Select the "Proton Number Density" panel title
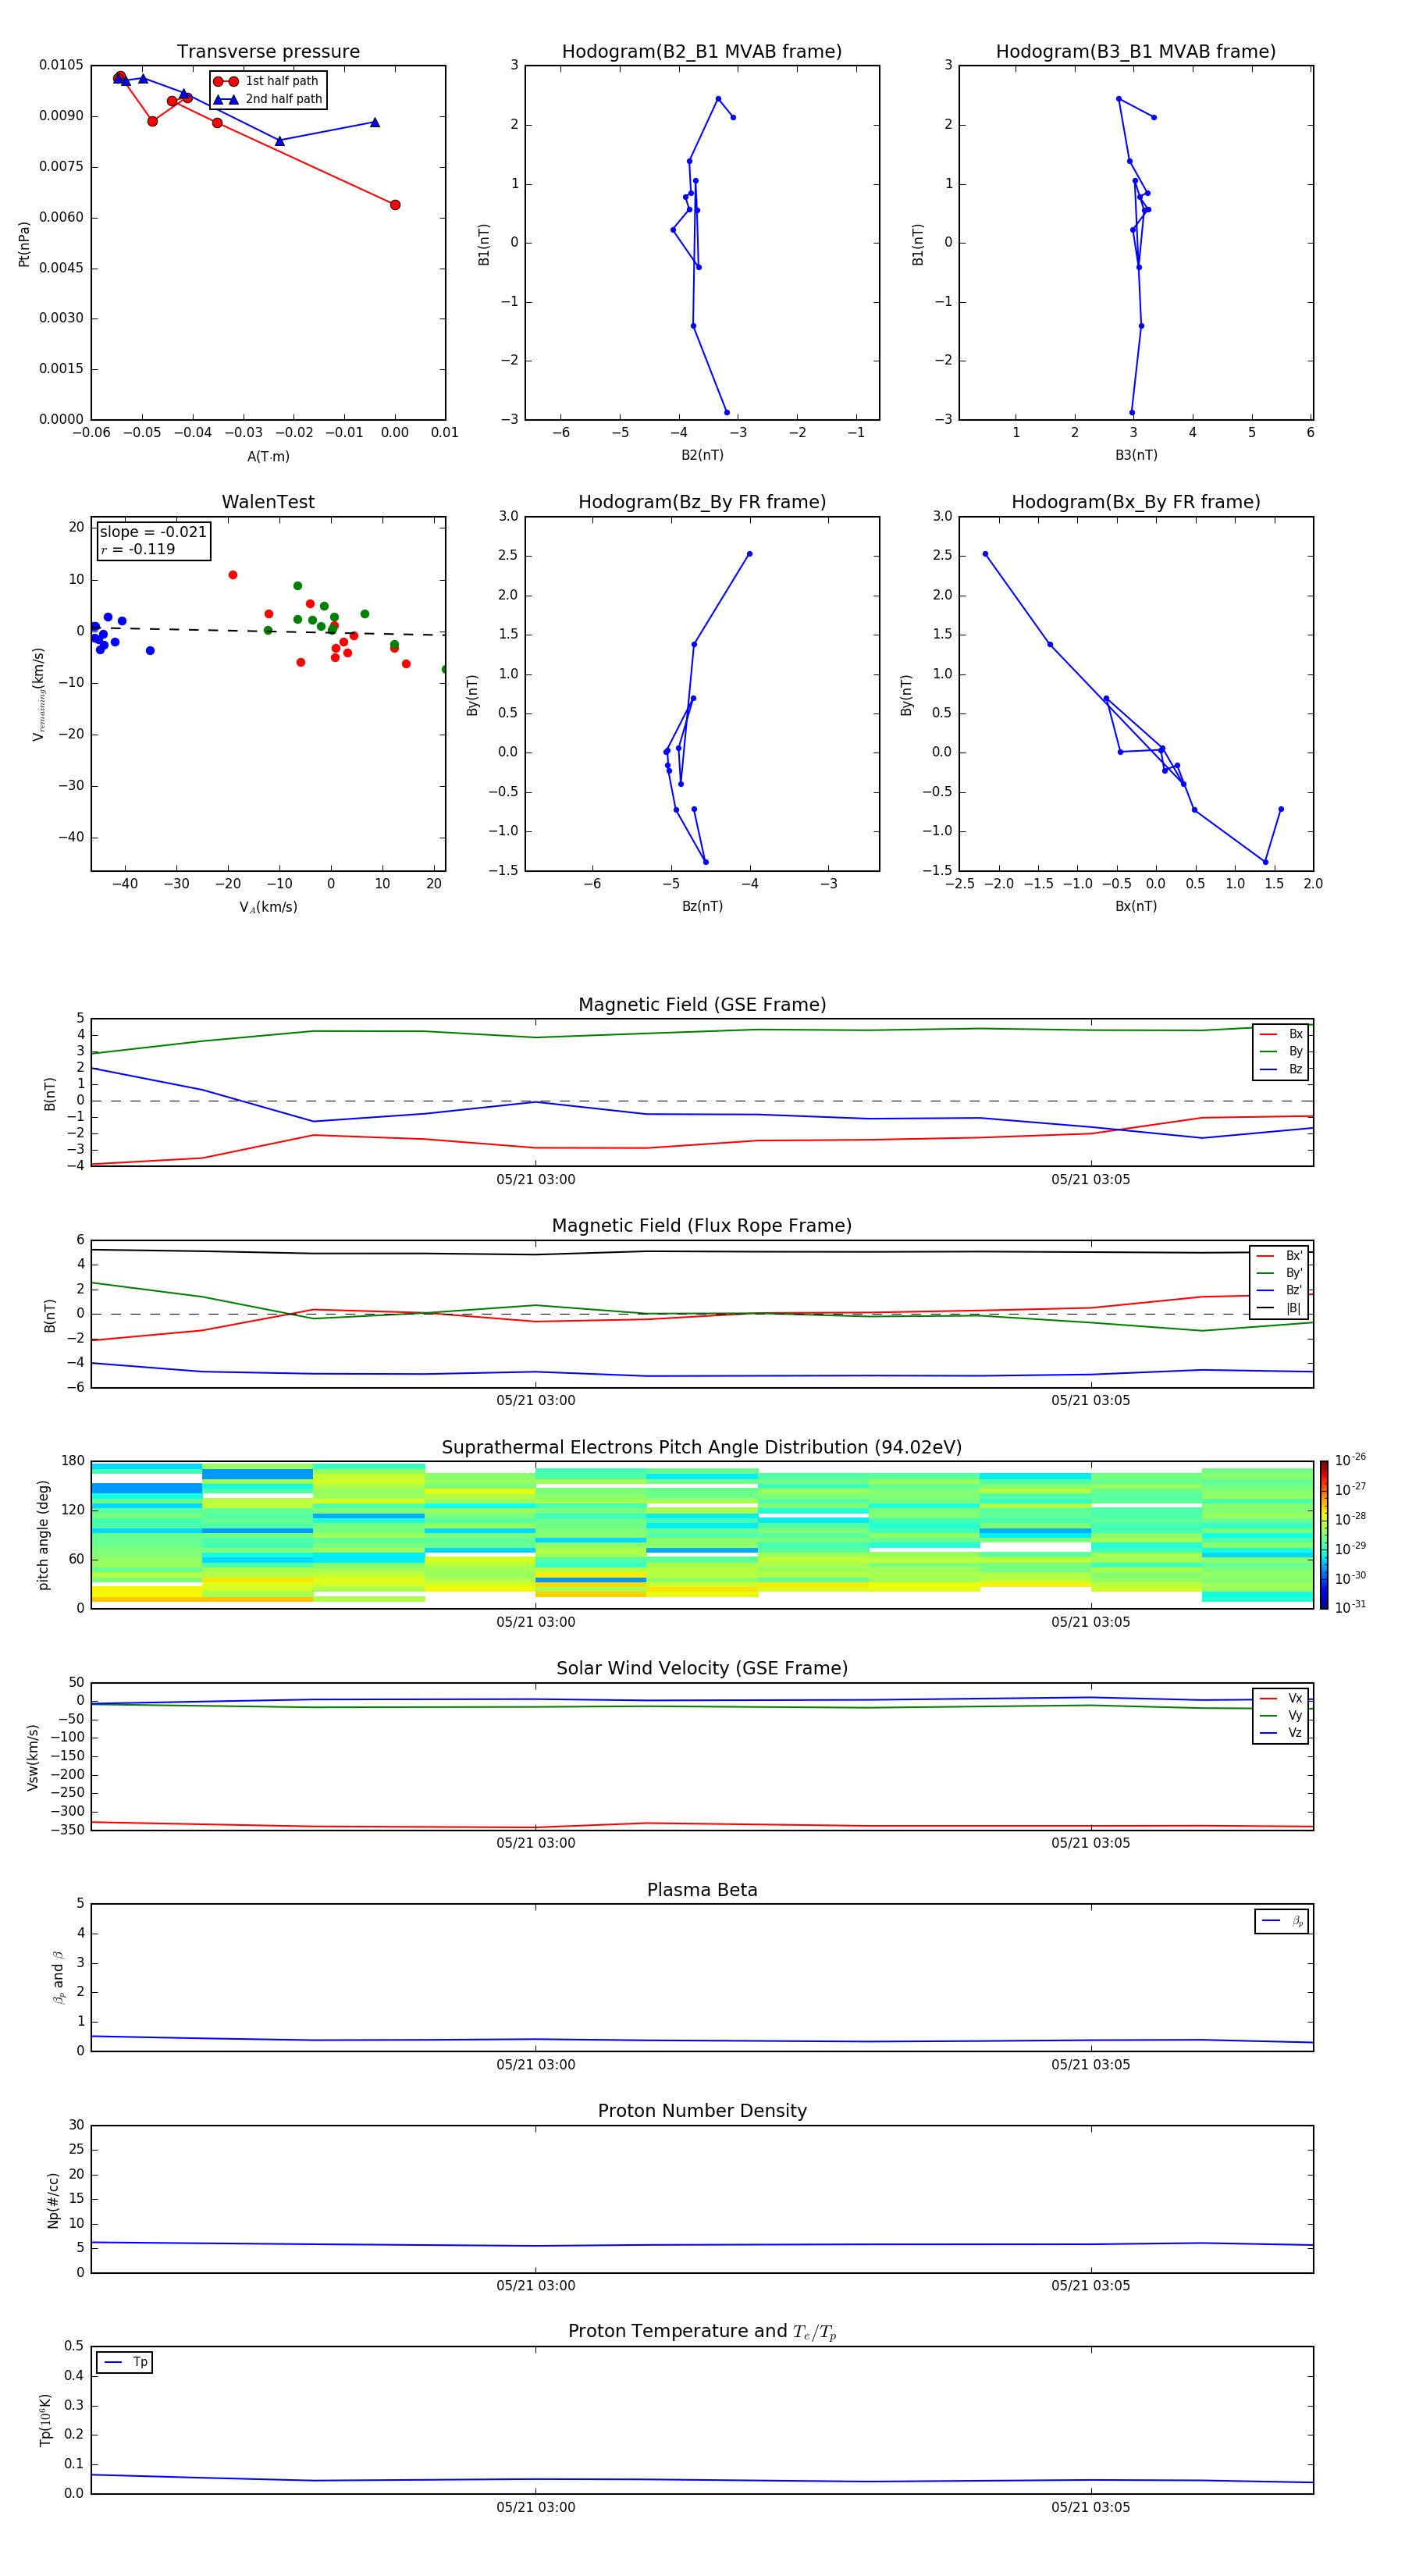The width and height of the screenshot is (1405, 2576). click(x=702, y=2111)
